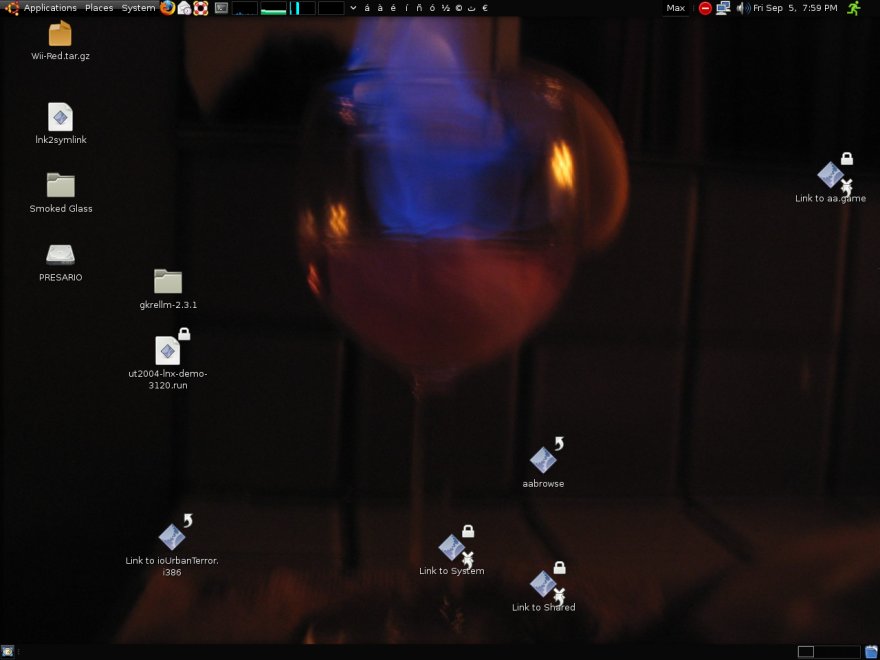
Task: Launch the Terminal from the panel
Action: (222, 8)
